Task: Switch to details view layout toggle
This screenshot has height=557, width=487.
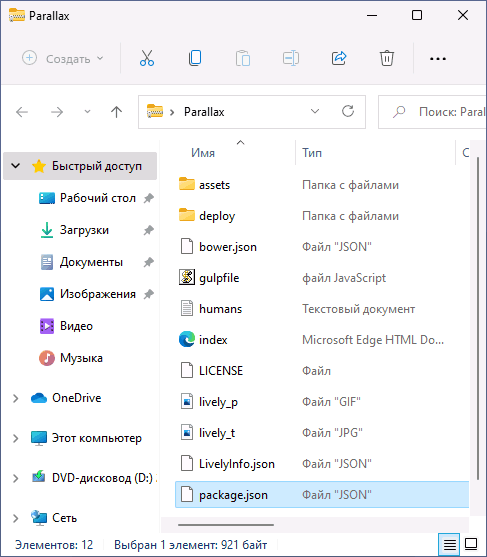Action: 449,544
